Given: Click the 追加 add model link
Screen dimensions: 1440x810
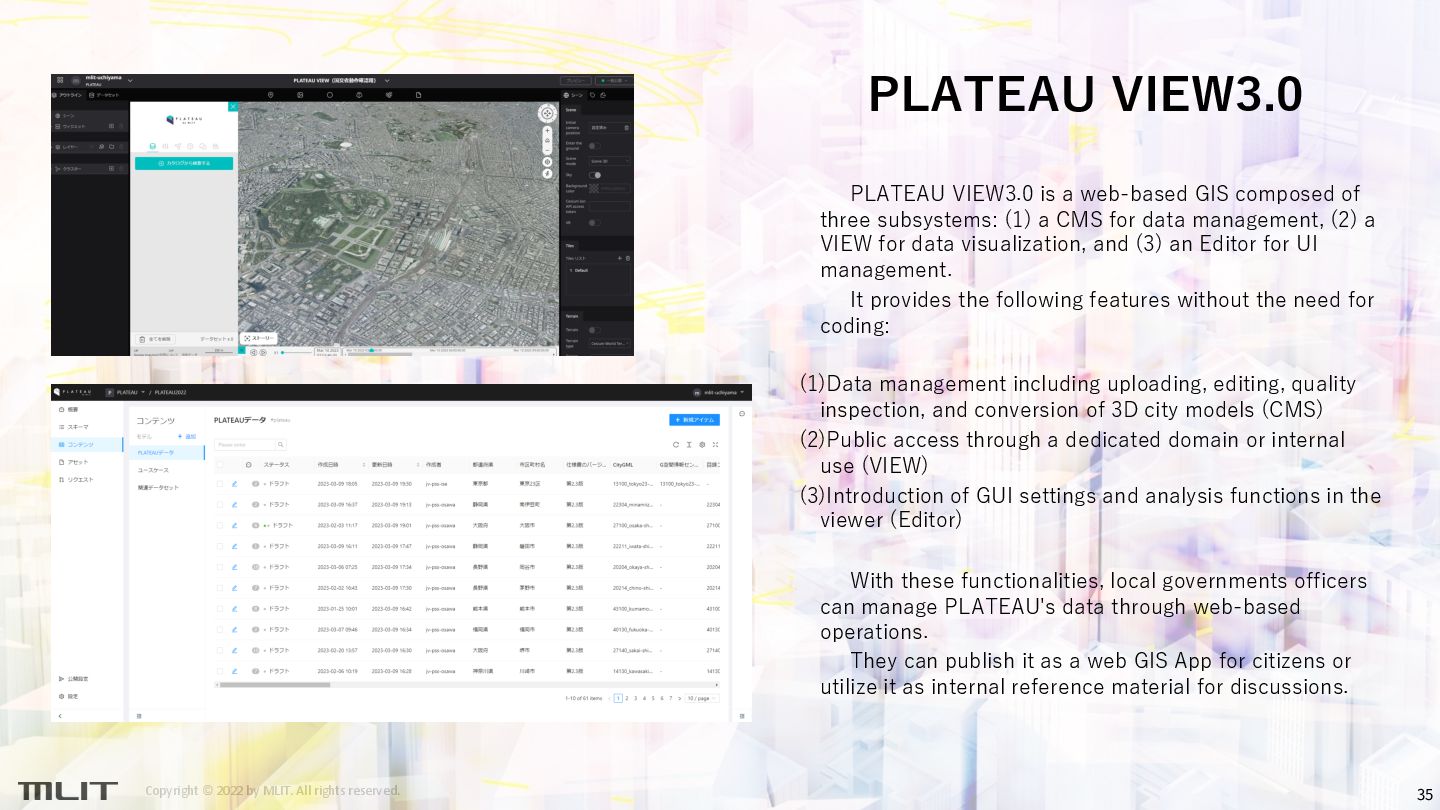Looking at the screenshot, I should click(187, 436).
